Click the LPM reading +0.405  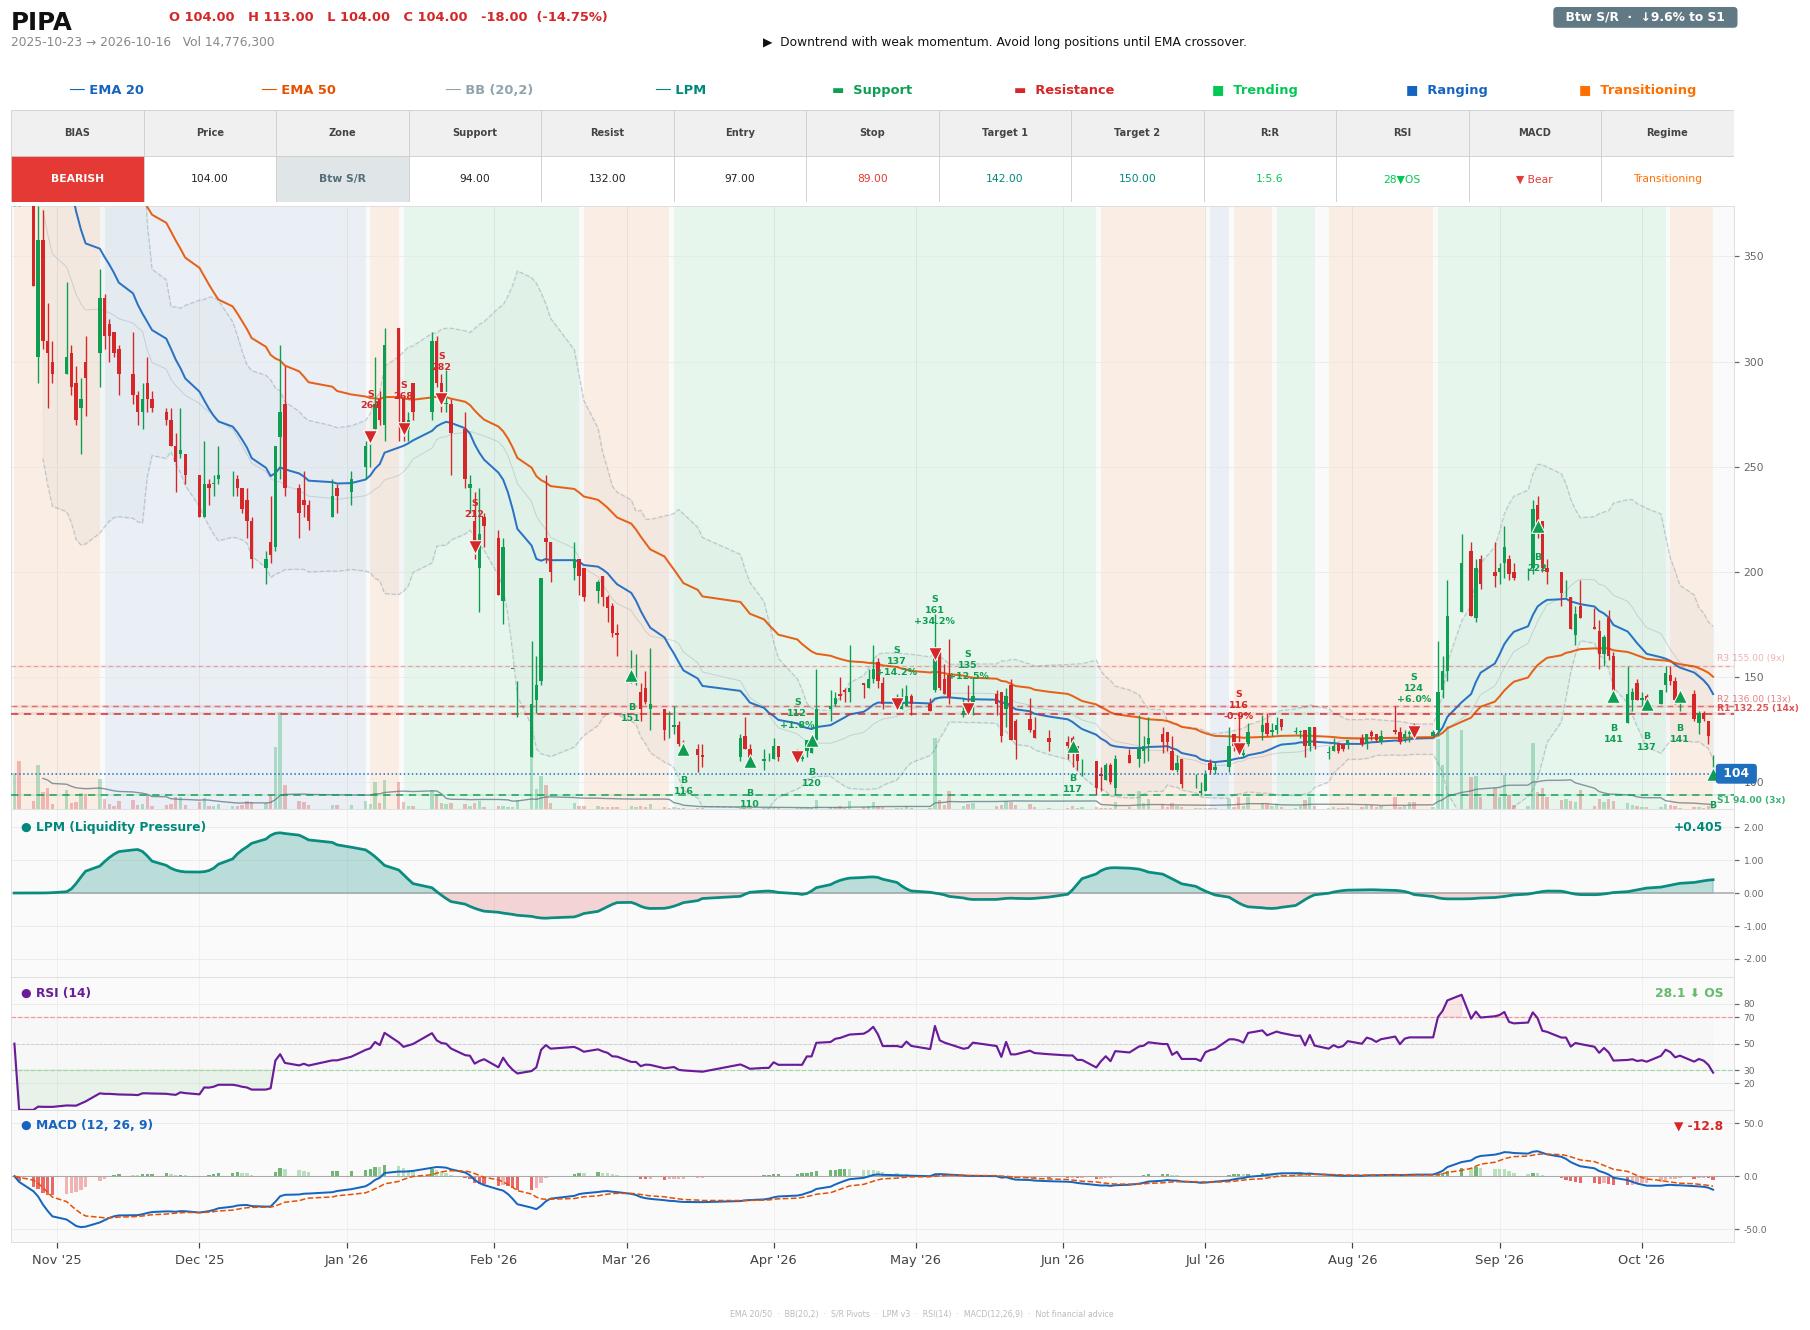(x=1698, y=827)
